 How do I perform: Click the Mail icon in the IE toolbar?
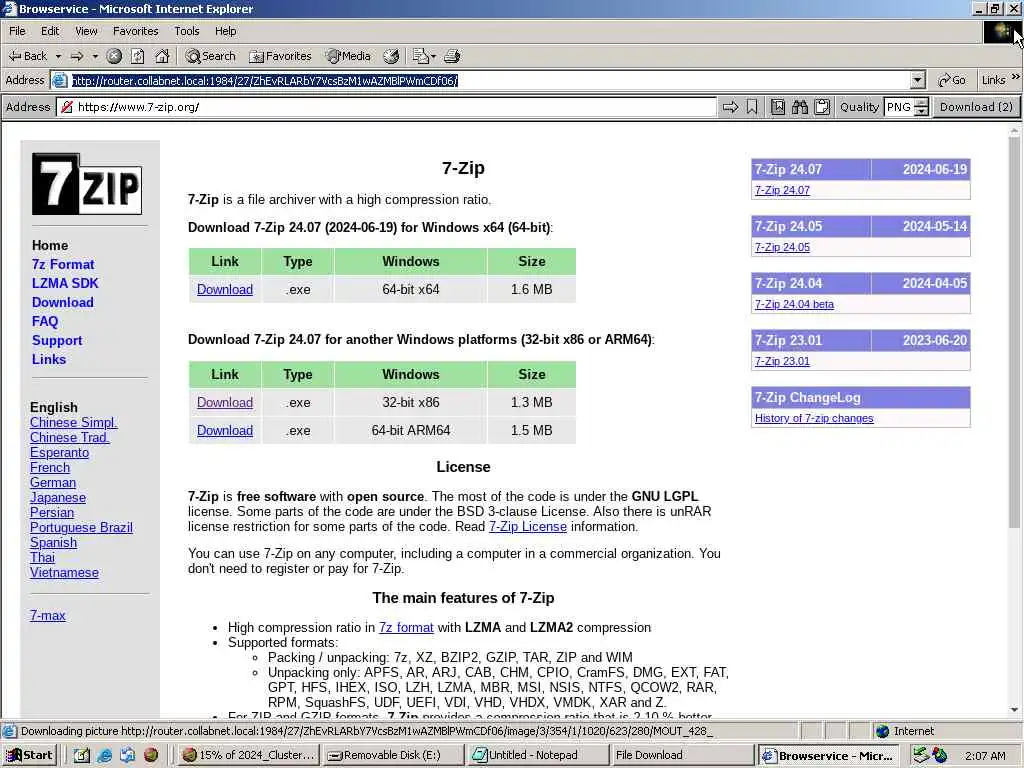point(421,56)
